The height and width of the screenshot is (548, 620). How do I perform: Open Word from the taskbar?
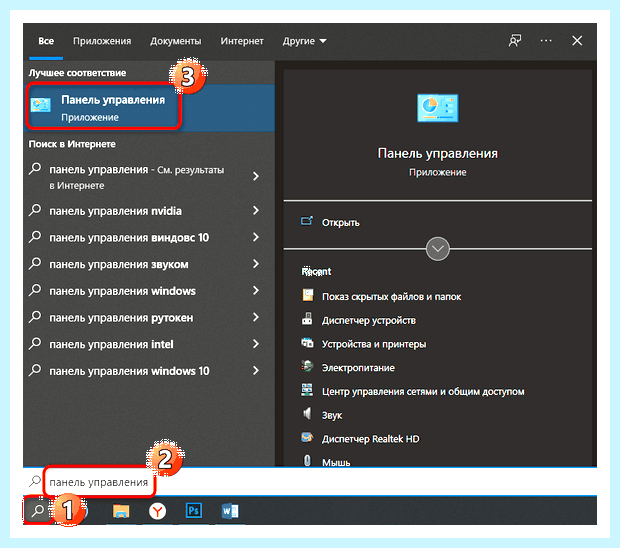[230, 511]
